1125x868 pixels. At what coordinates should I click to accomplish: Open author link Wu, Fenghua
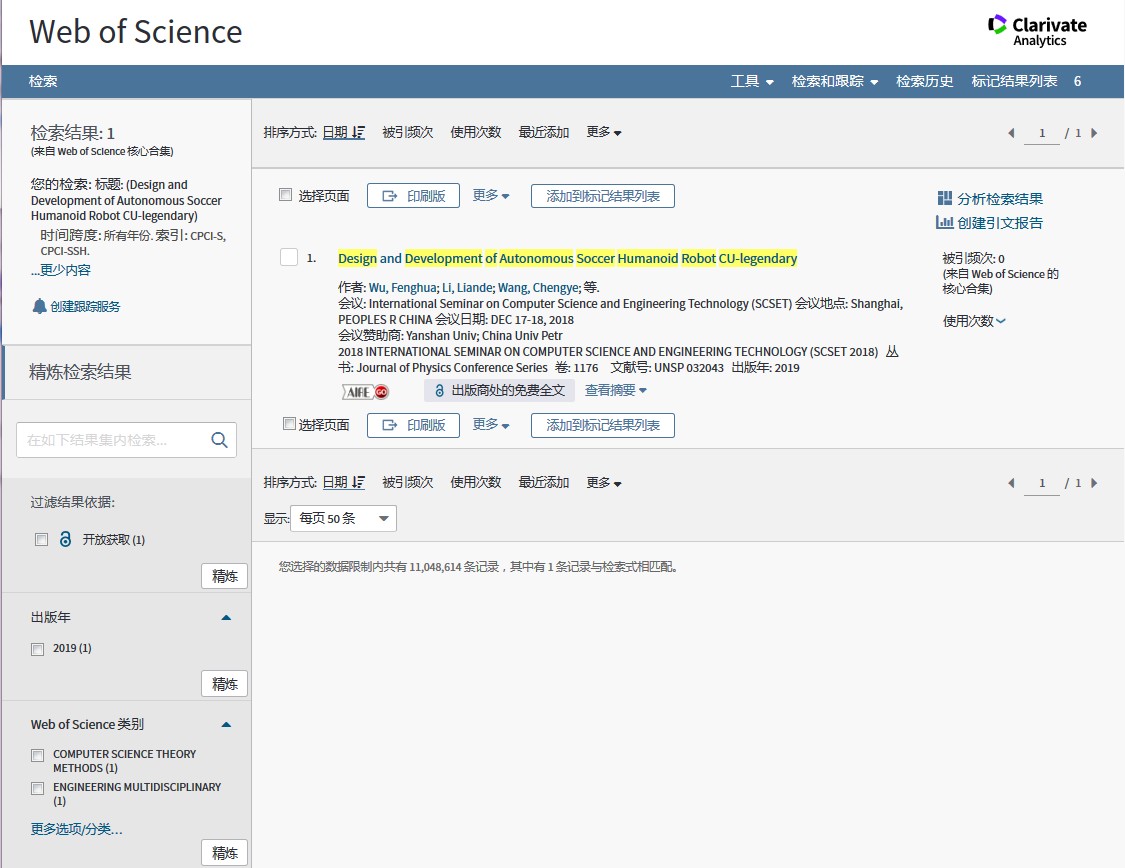click(x=403, y=288)
